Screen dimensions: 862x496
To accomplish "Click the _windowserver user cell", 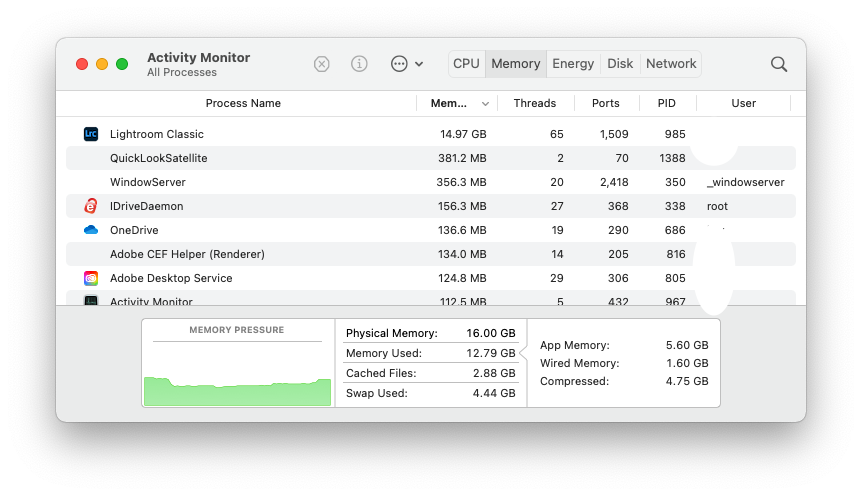I will [x=745, y=183].
